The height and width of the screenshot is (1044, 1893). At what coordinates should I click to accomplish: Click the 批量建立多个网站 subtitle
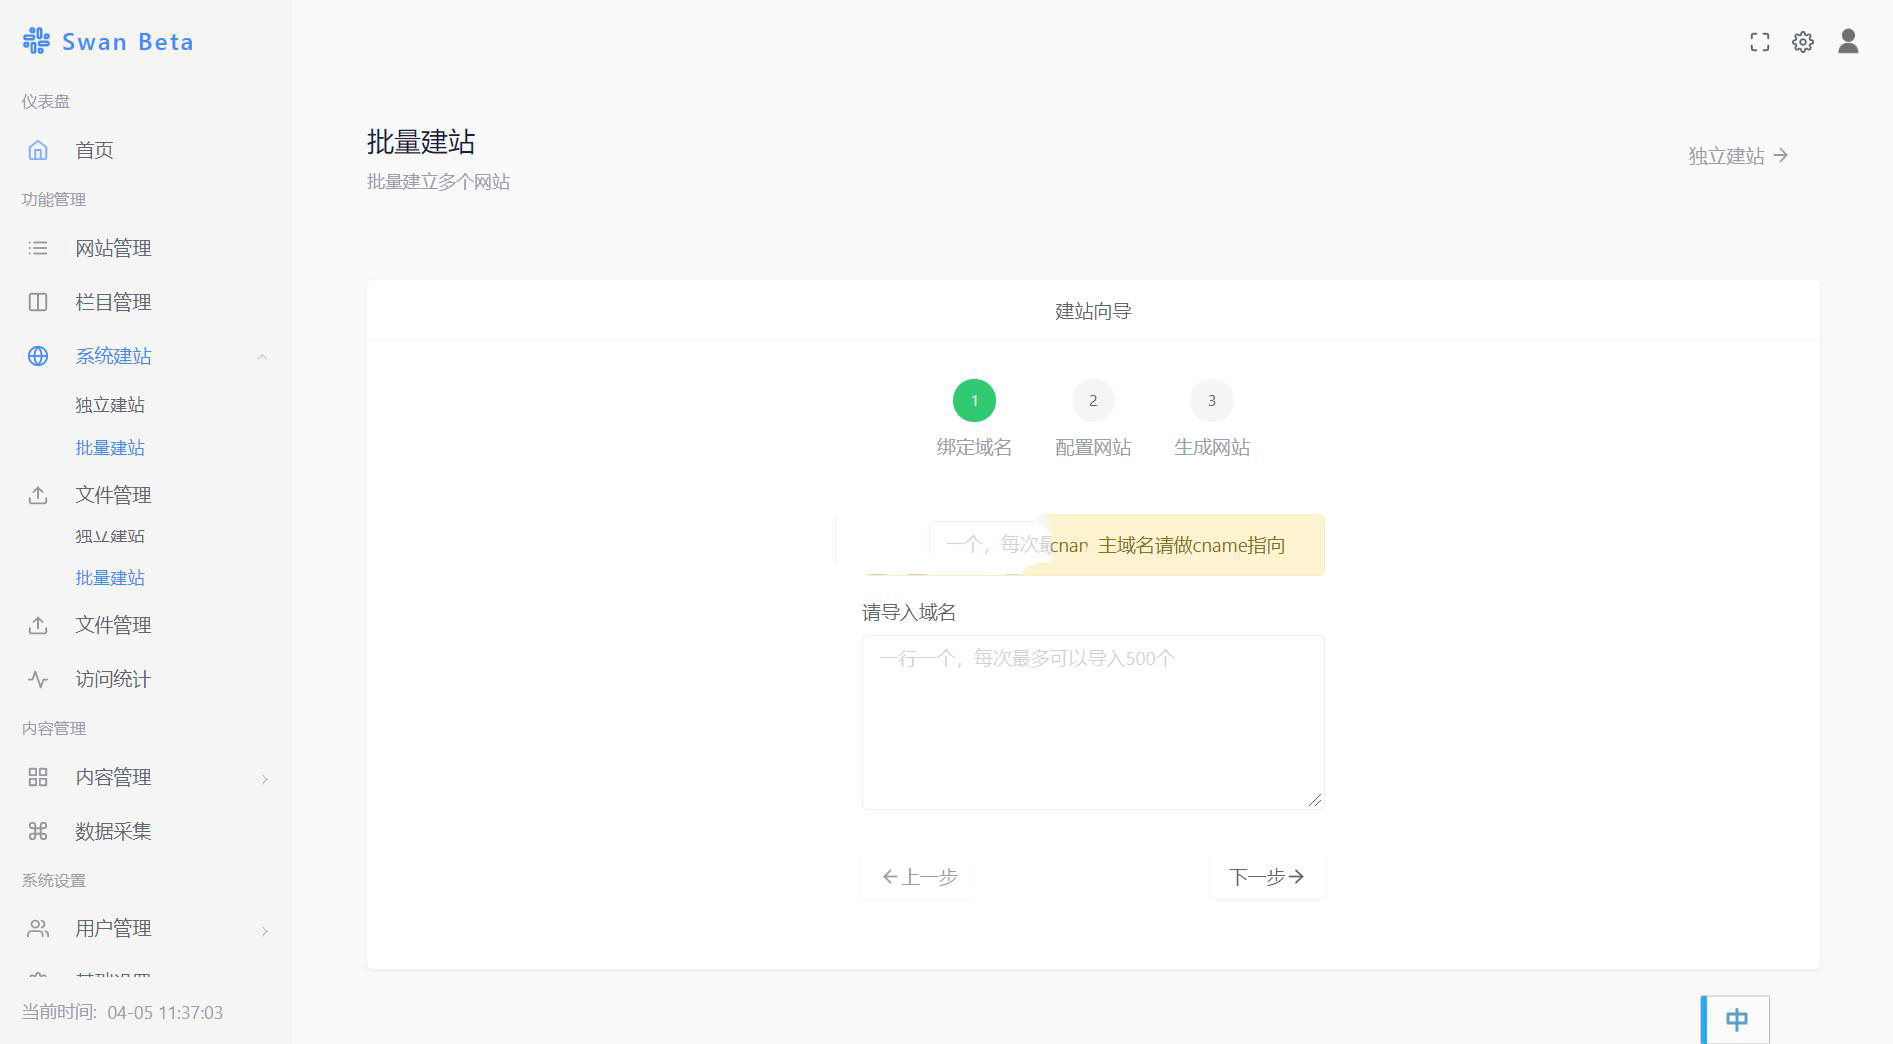(x=438, y=182)
